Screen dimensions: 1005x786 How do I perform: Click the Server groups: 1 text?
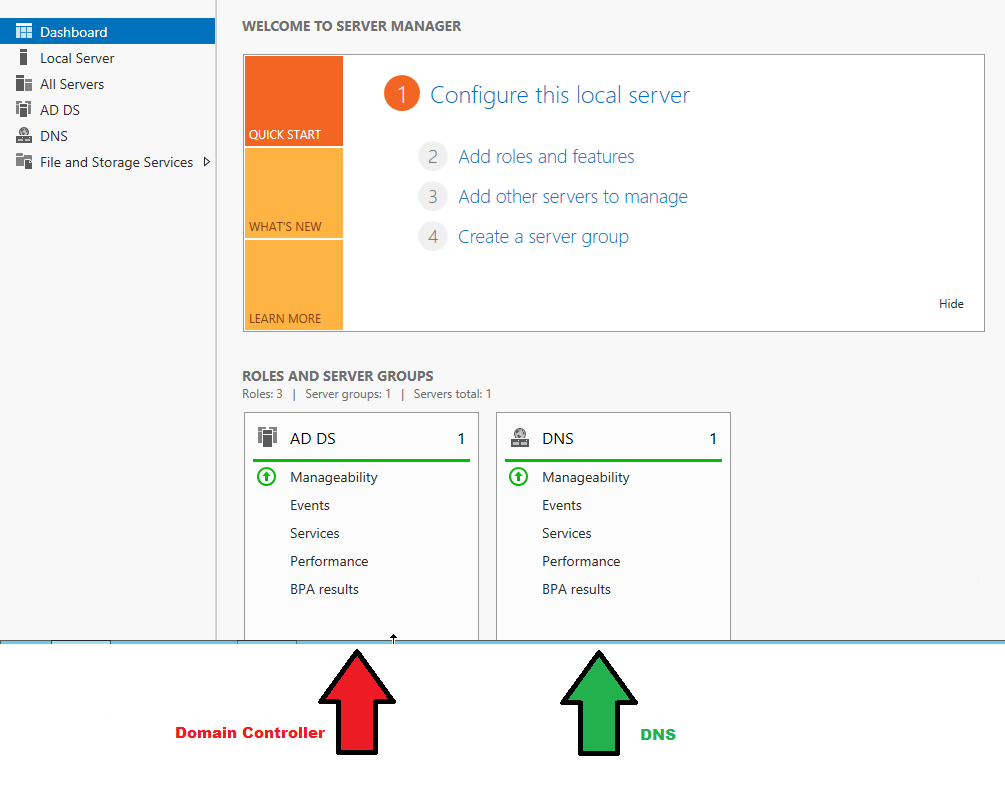tap(348, 394)
